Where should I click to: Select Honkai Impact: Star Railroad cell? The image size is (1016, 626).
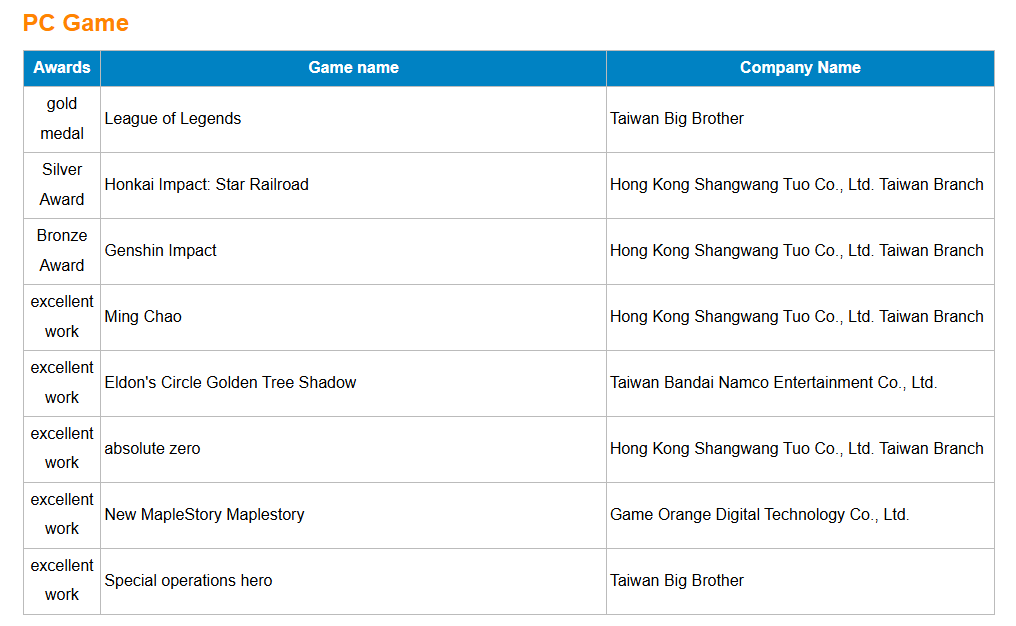pyautogui.click(x=353, y=185)
